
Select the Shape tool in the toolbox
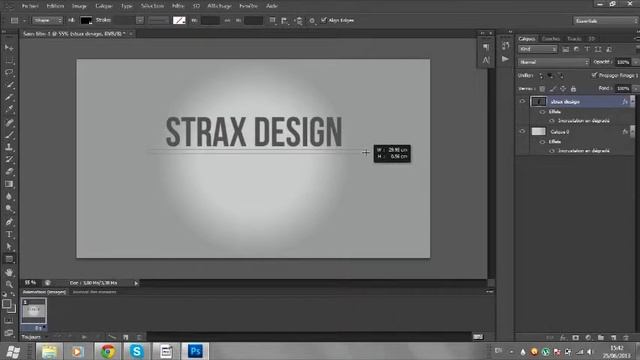[x=9, y=259]
